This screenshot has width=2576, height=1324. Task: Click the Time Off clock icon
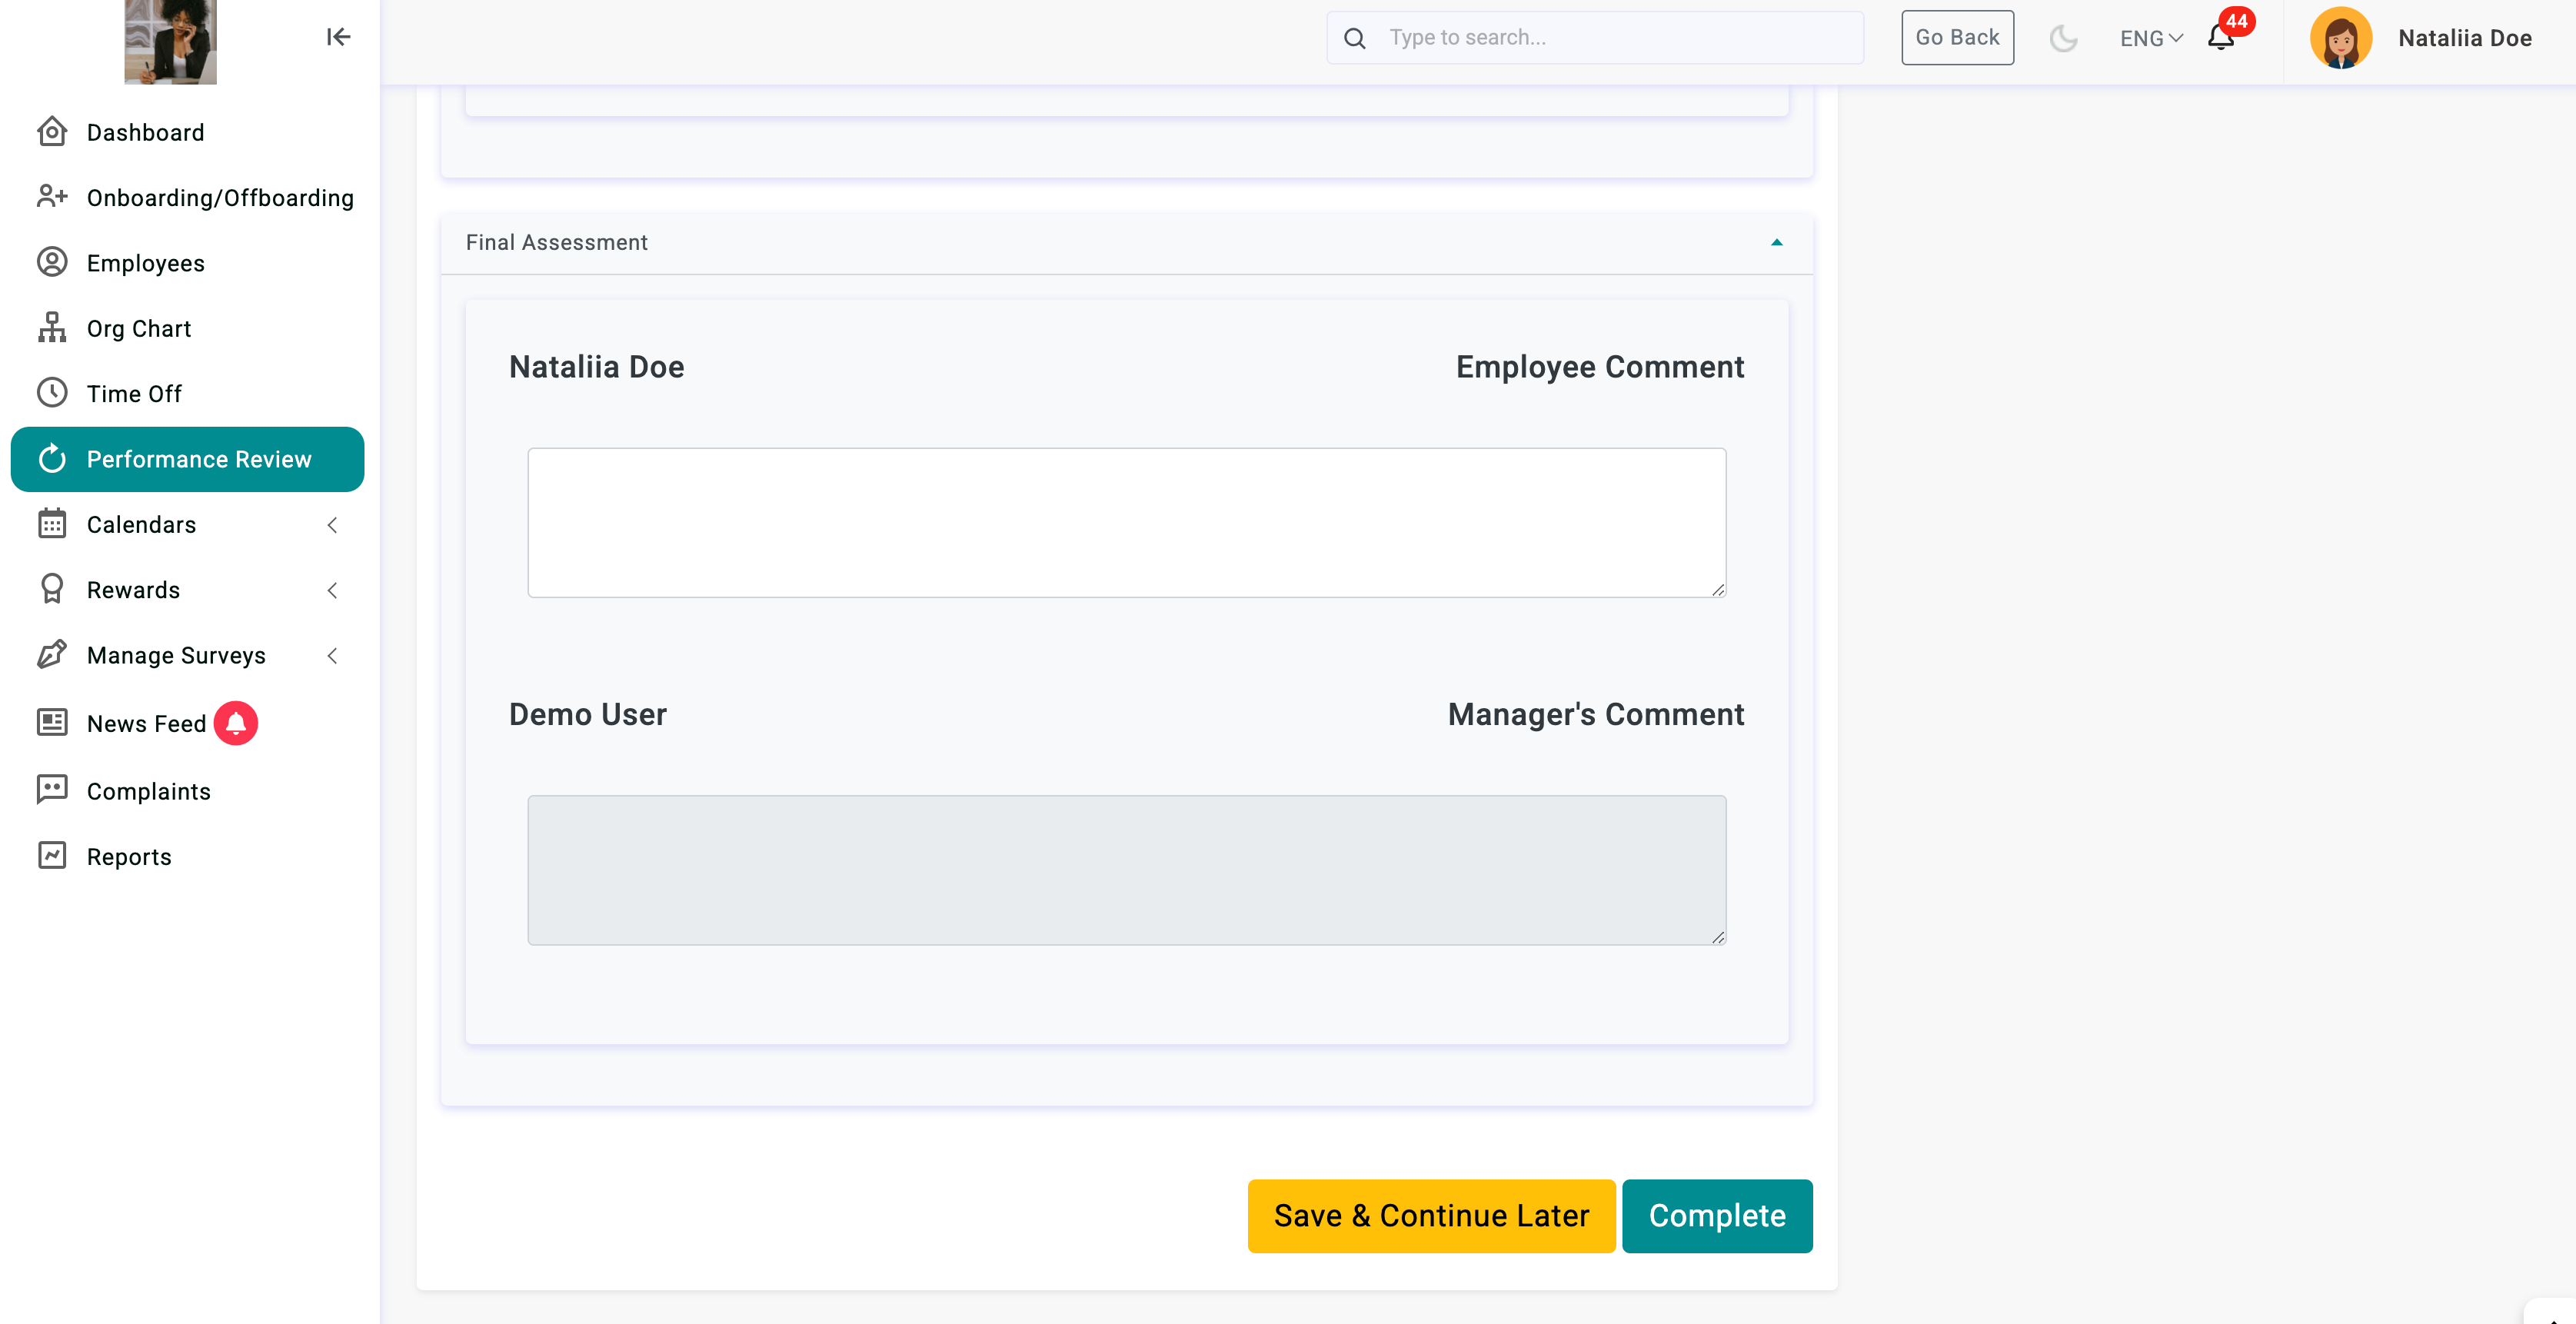pyautogui.click(x=52, y=393)
